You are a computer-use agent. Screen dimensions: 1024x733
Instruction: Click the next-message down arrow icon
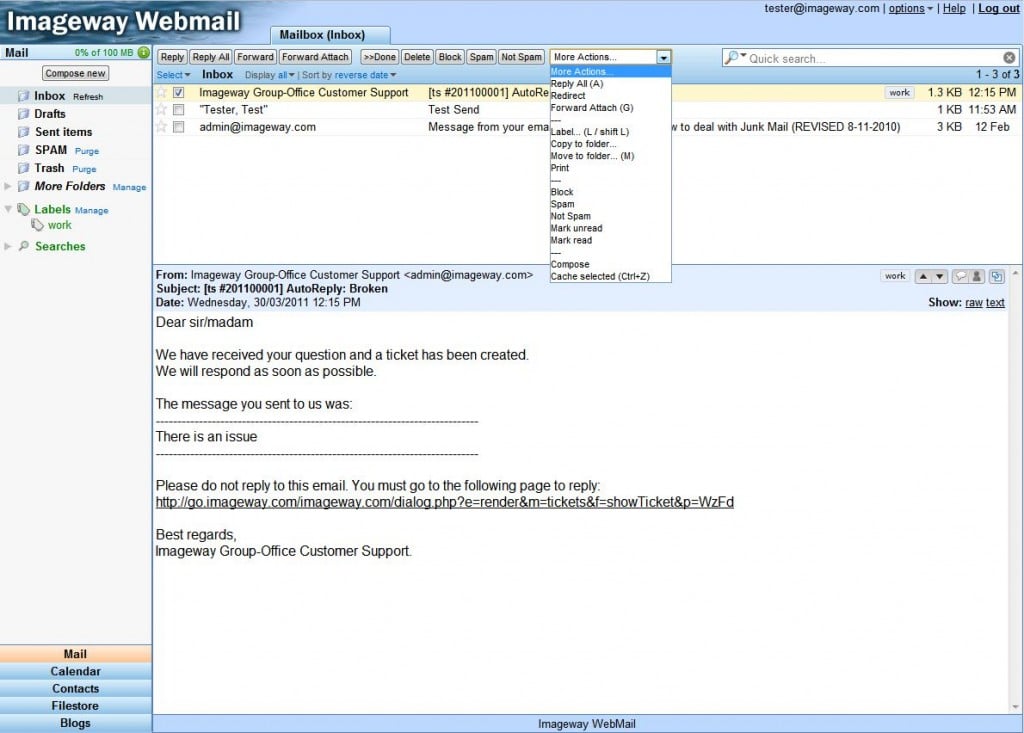point(938,276)
